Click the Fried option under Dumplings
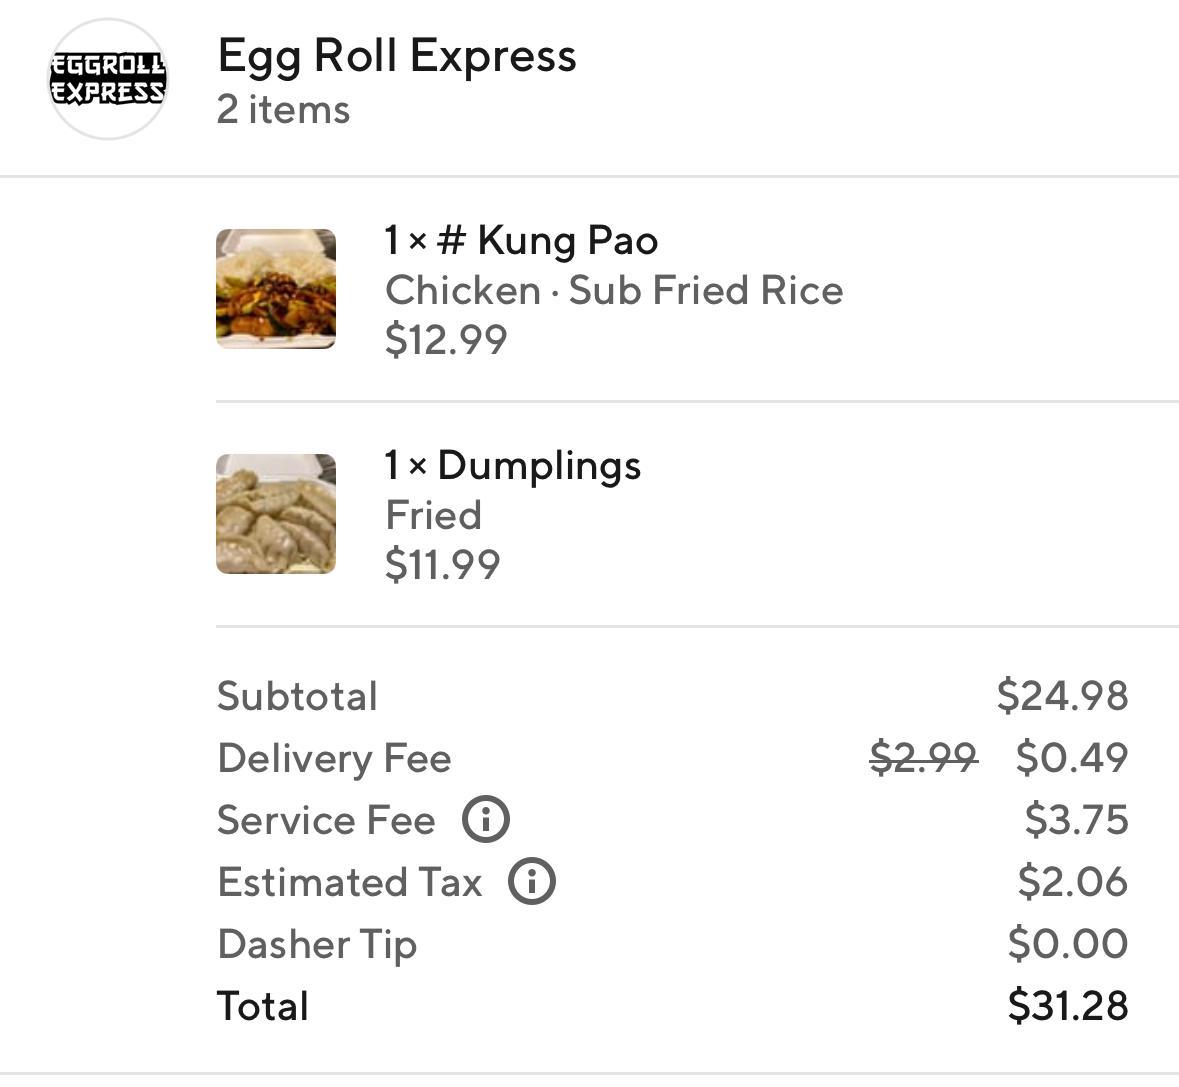The width and height of the screenshot is (1179, 1087). click(x=433, y=515)
